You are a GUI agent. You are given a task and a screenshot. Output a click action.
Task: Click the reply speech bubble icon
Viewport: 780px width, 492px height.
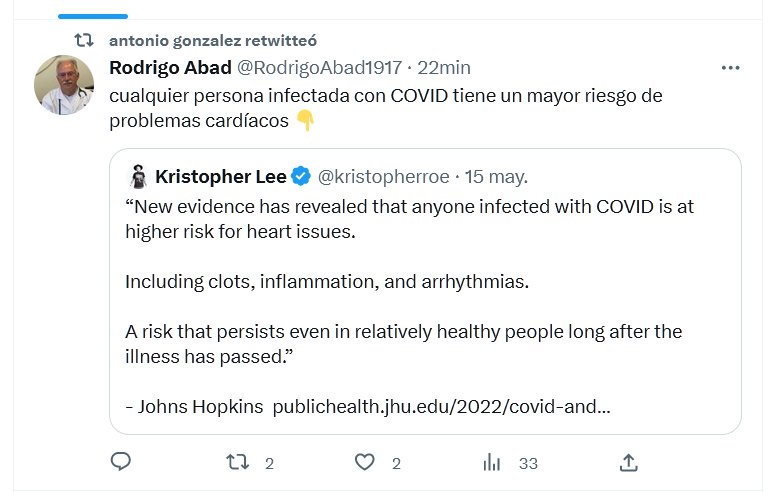coord(121,462)
